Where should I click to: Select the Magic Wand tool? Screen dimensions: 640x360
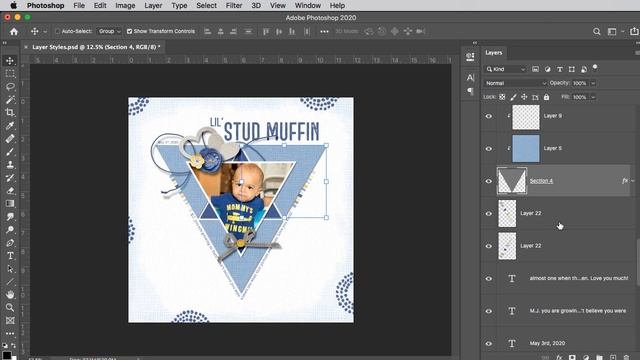point(10,100)
